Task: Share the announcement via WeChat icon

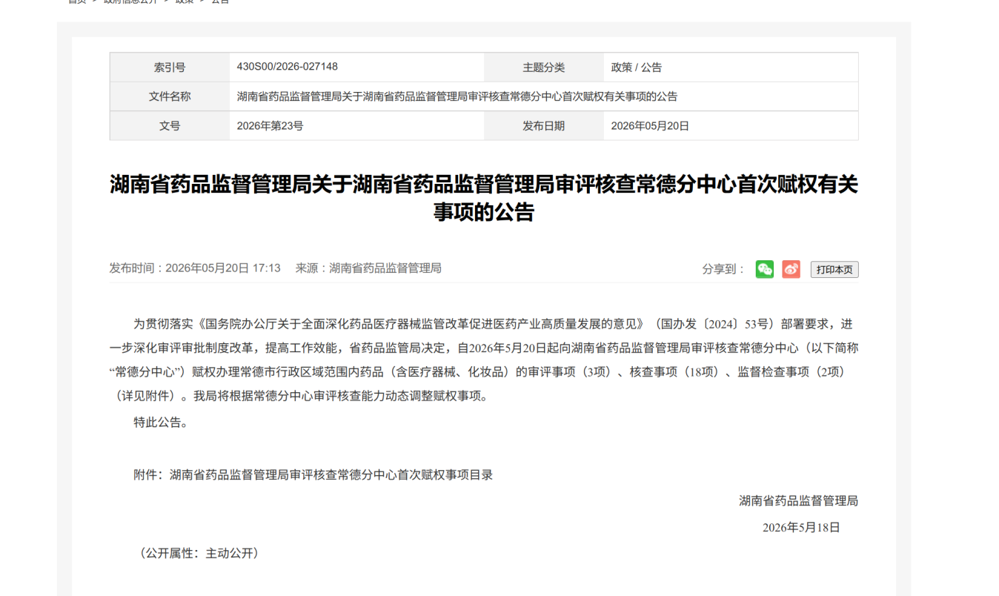Action: coord(765,269)
